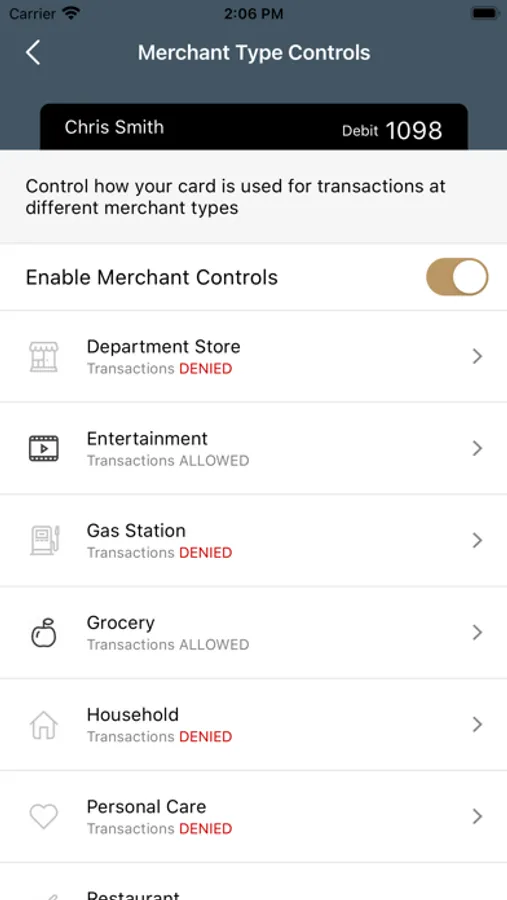This screenshot has height=900, width=507.
Task: Tap the battery icon in status bar
Action: 485,13
